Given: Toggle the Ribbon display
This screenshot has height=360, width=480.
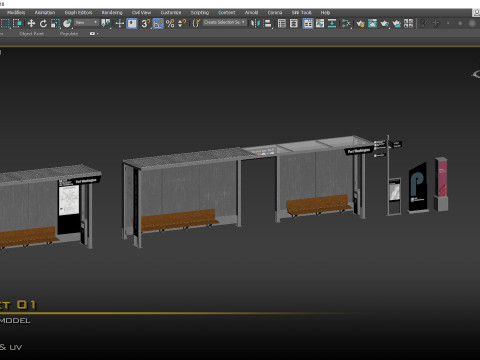Looking at the screenshot, I should pos(308,23).
